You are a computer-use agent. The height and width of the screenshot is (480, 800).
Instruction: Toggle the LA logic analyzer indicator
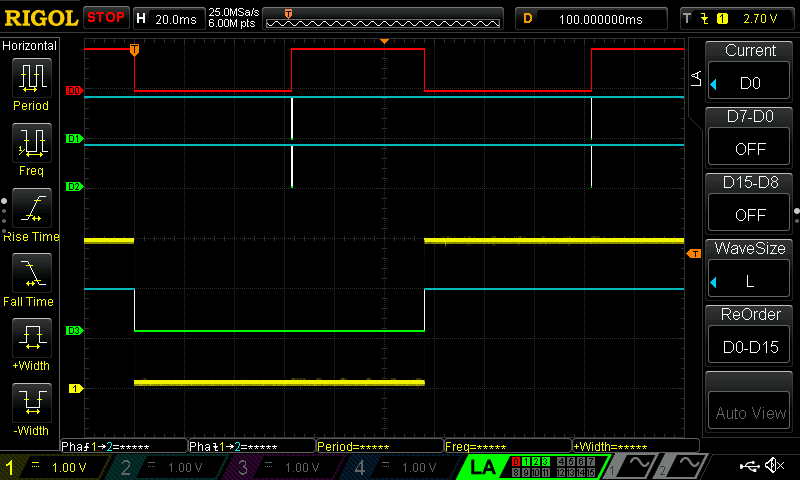coord(482,467)
